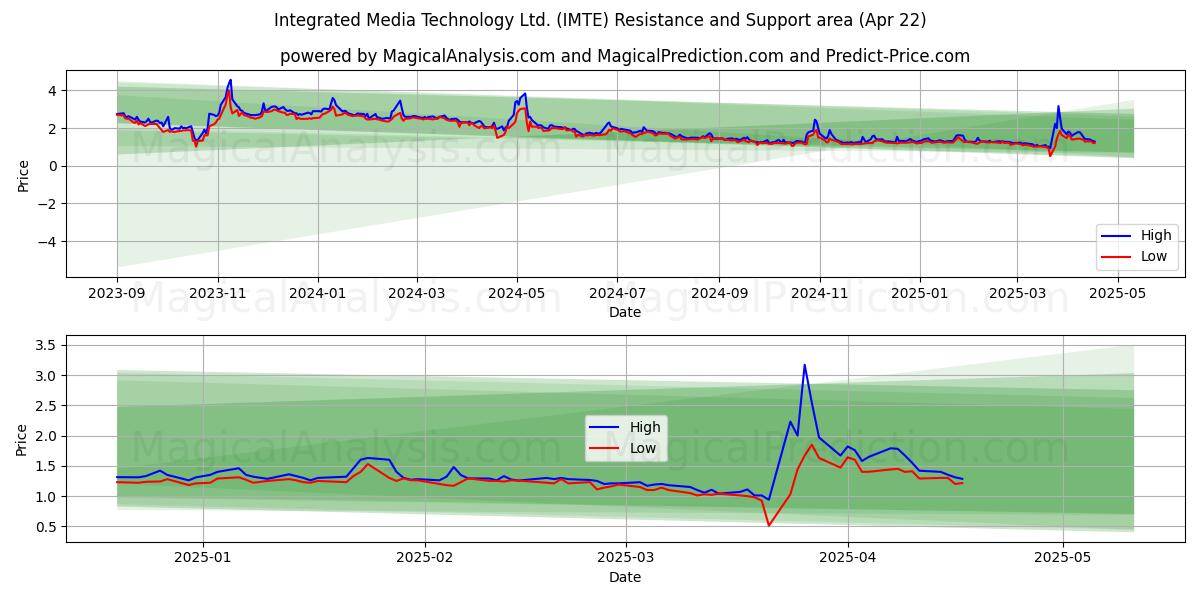Viewport: 1200px width, 600px height.
Task: Click the 2024-09 tick label on the top chart
Action: point(719,295)
